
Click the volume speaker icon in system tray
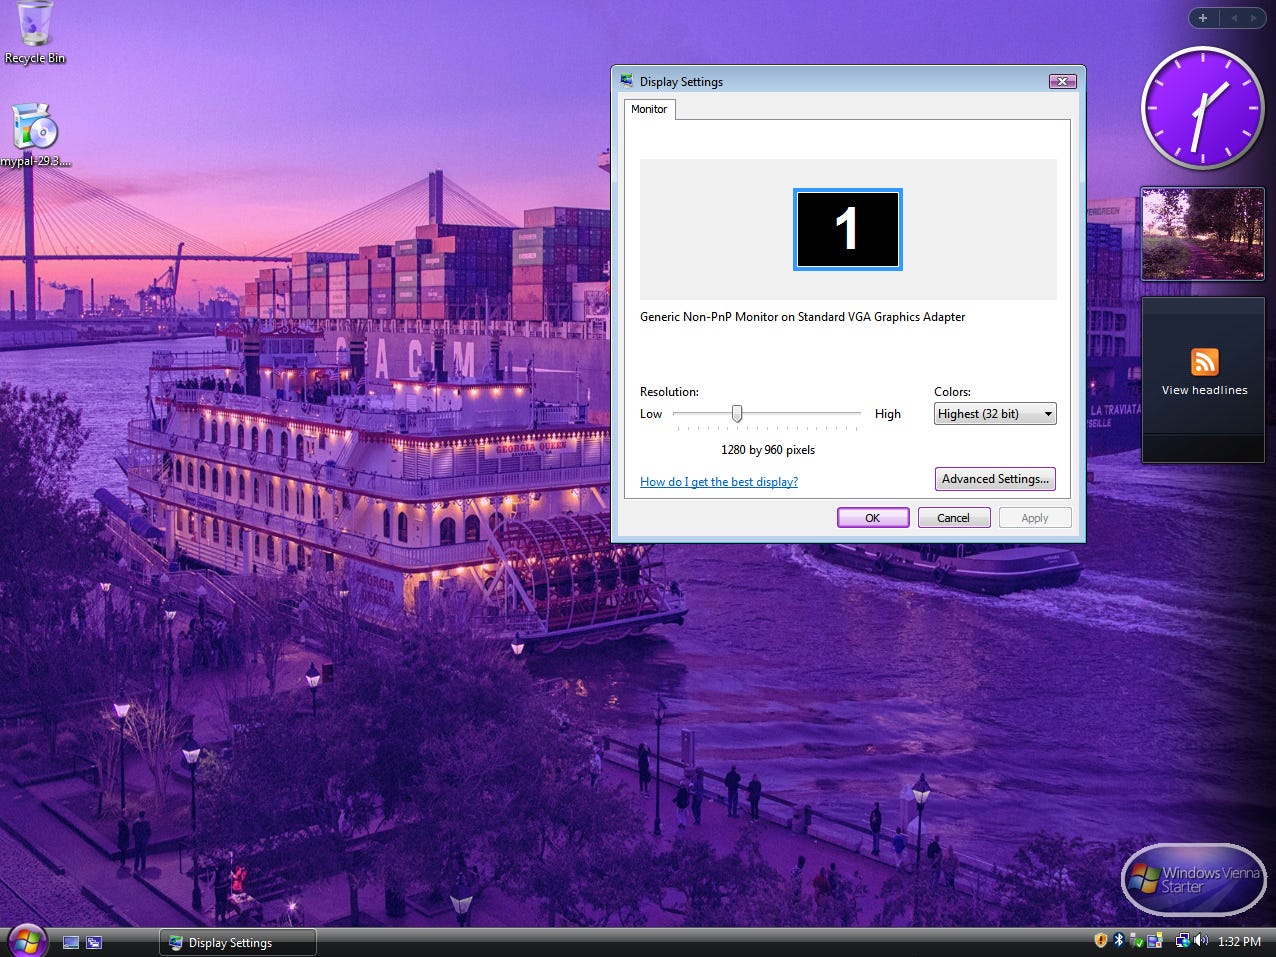(x=1200, y=941)
